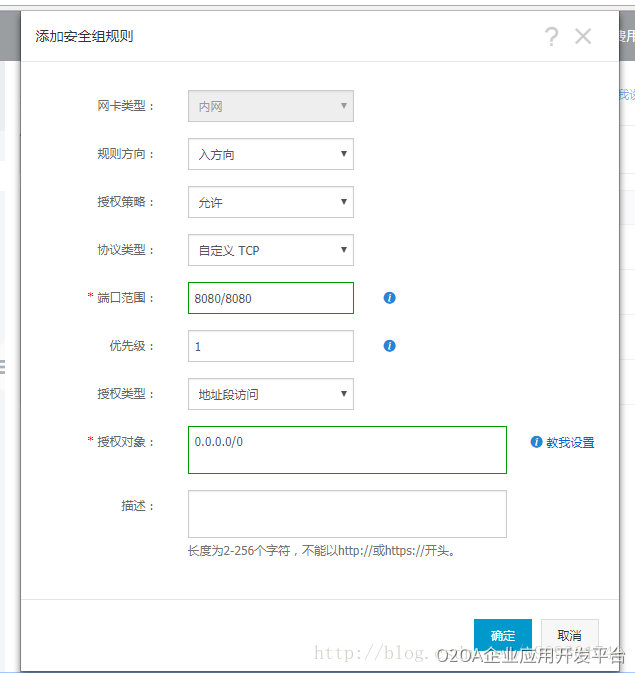635x673 pixels.
Task: Click info icon next to 优先级 field
Action: (x=390, y=346)
